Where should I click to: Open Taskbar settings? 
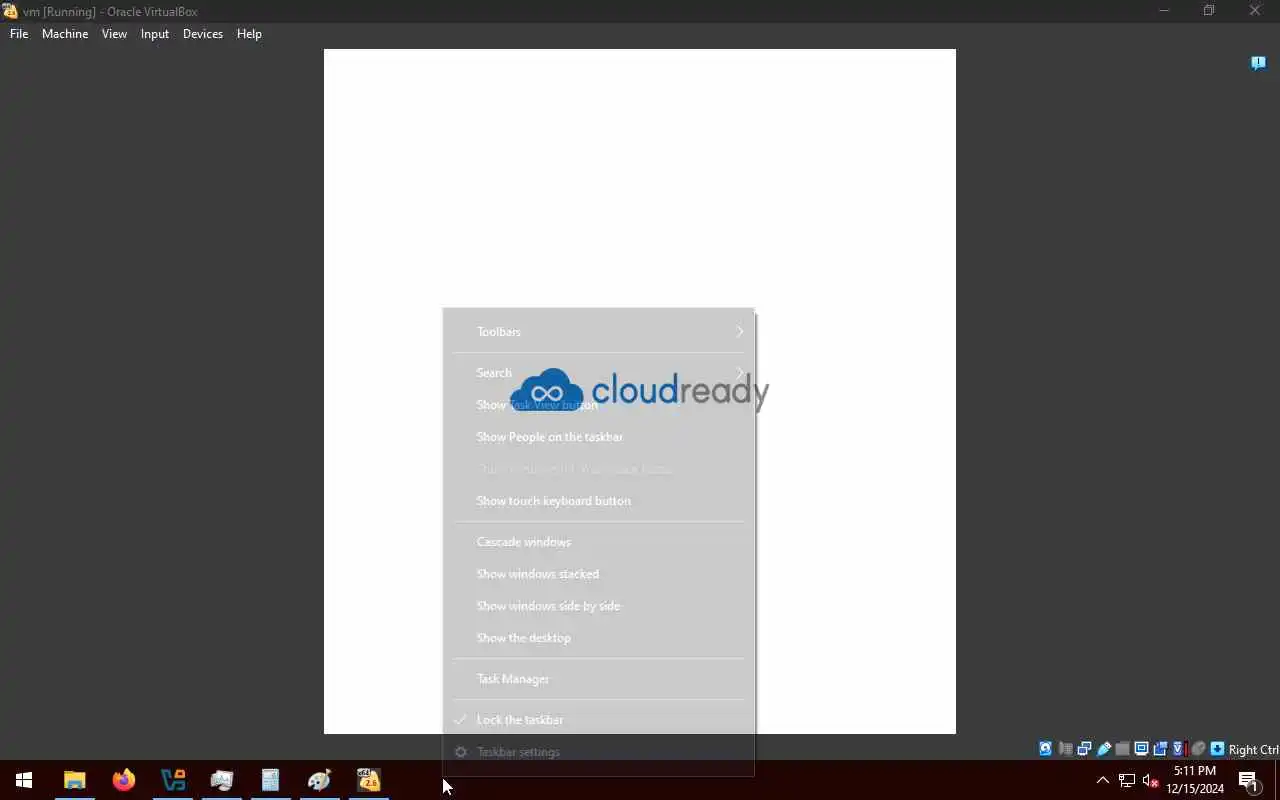tap(599, 751)
